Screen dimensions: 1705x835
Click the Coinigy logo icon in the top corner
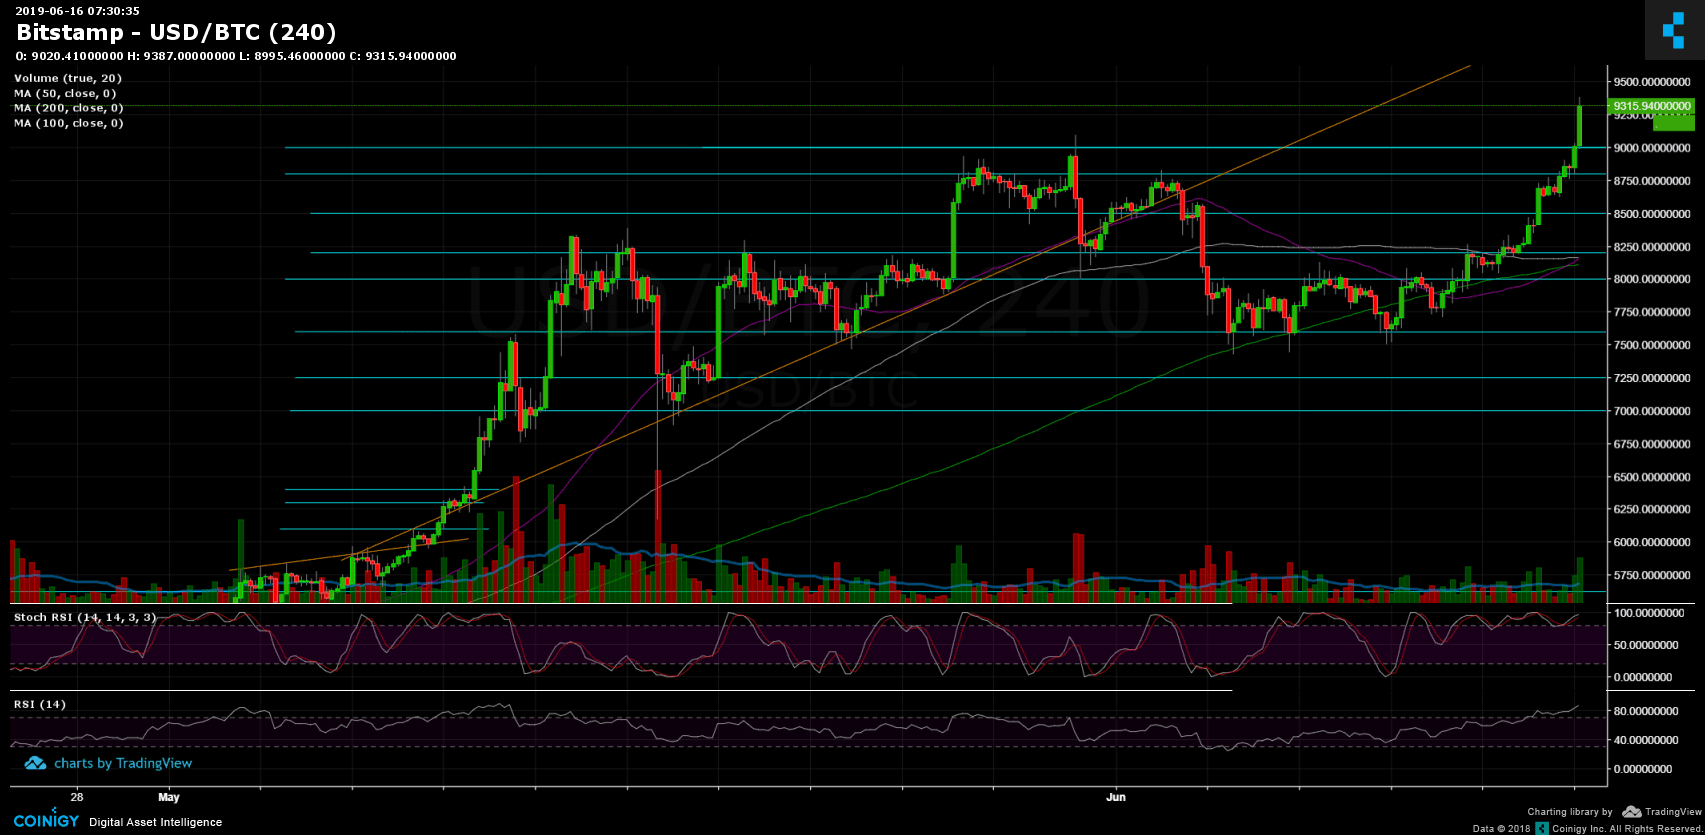(1674, 30)
